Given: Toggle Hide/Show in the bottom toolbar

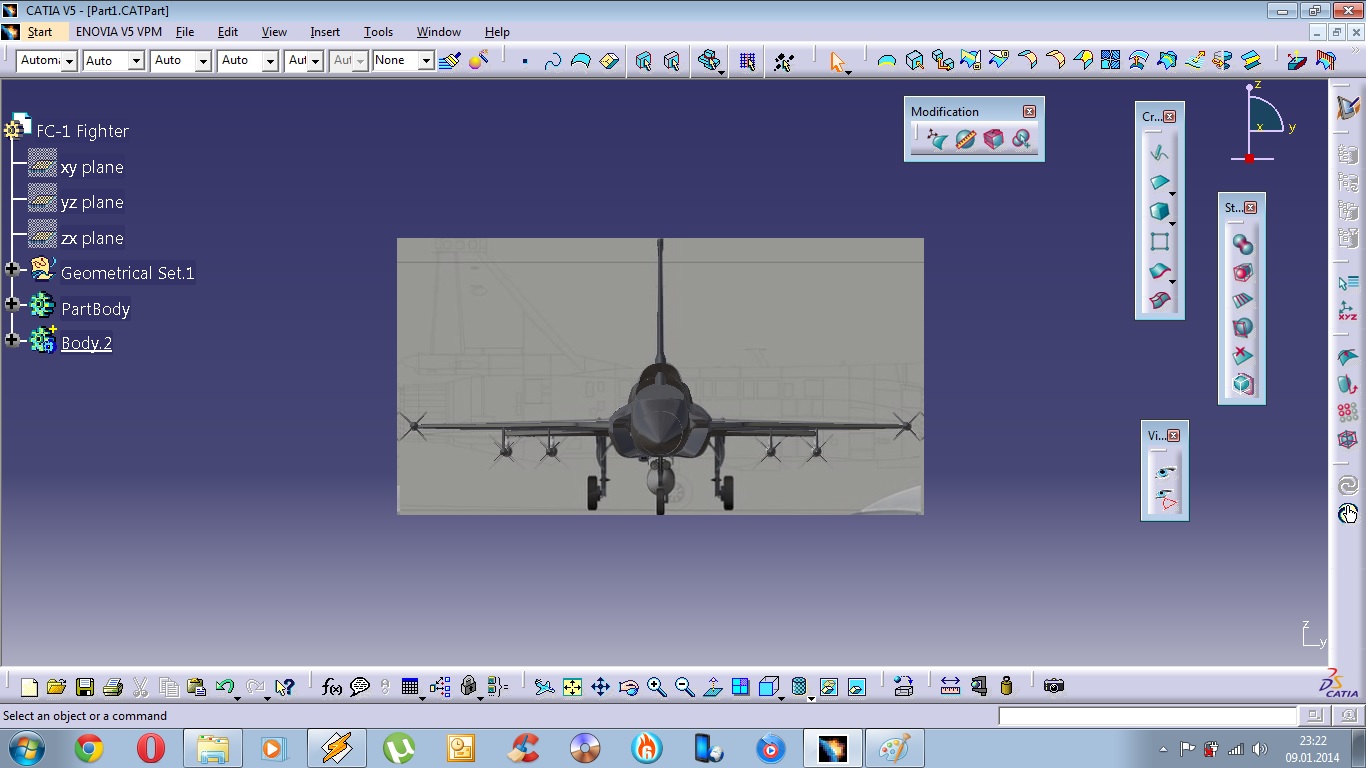Looking at the screenshot, I should coord(828,687).
